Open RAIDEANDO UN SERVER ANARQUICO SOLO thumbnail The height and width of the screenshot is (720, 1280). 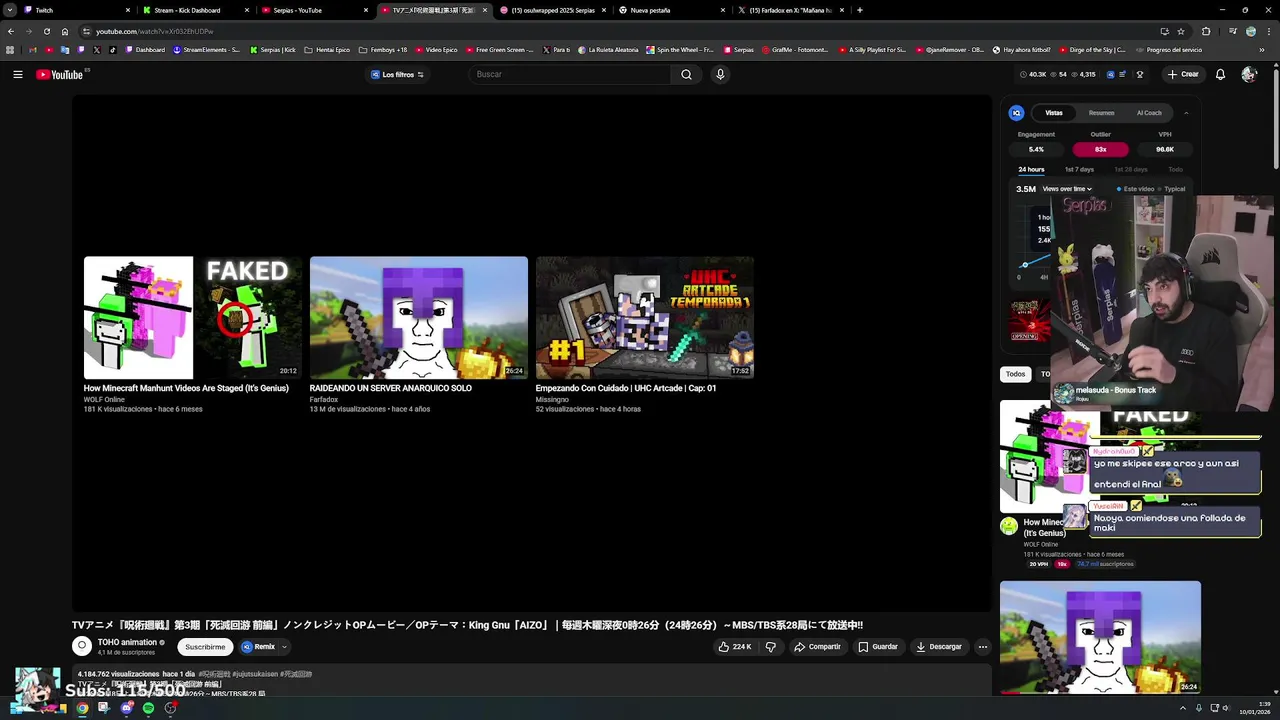[x=418, y=317]
